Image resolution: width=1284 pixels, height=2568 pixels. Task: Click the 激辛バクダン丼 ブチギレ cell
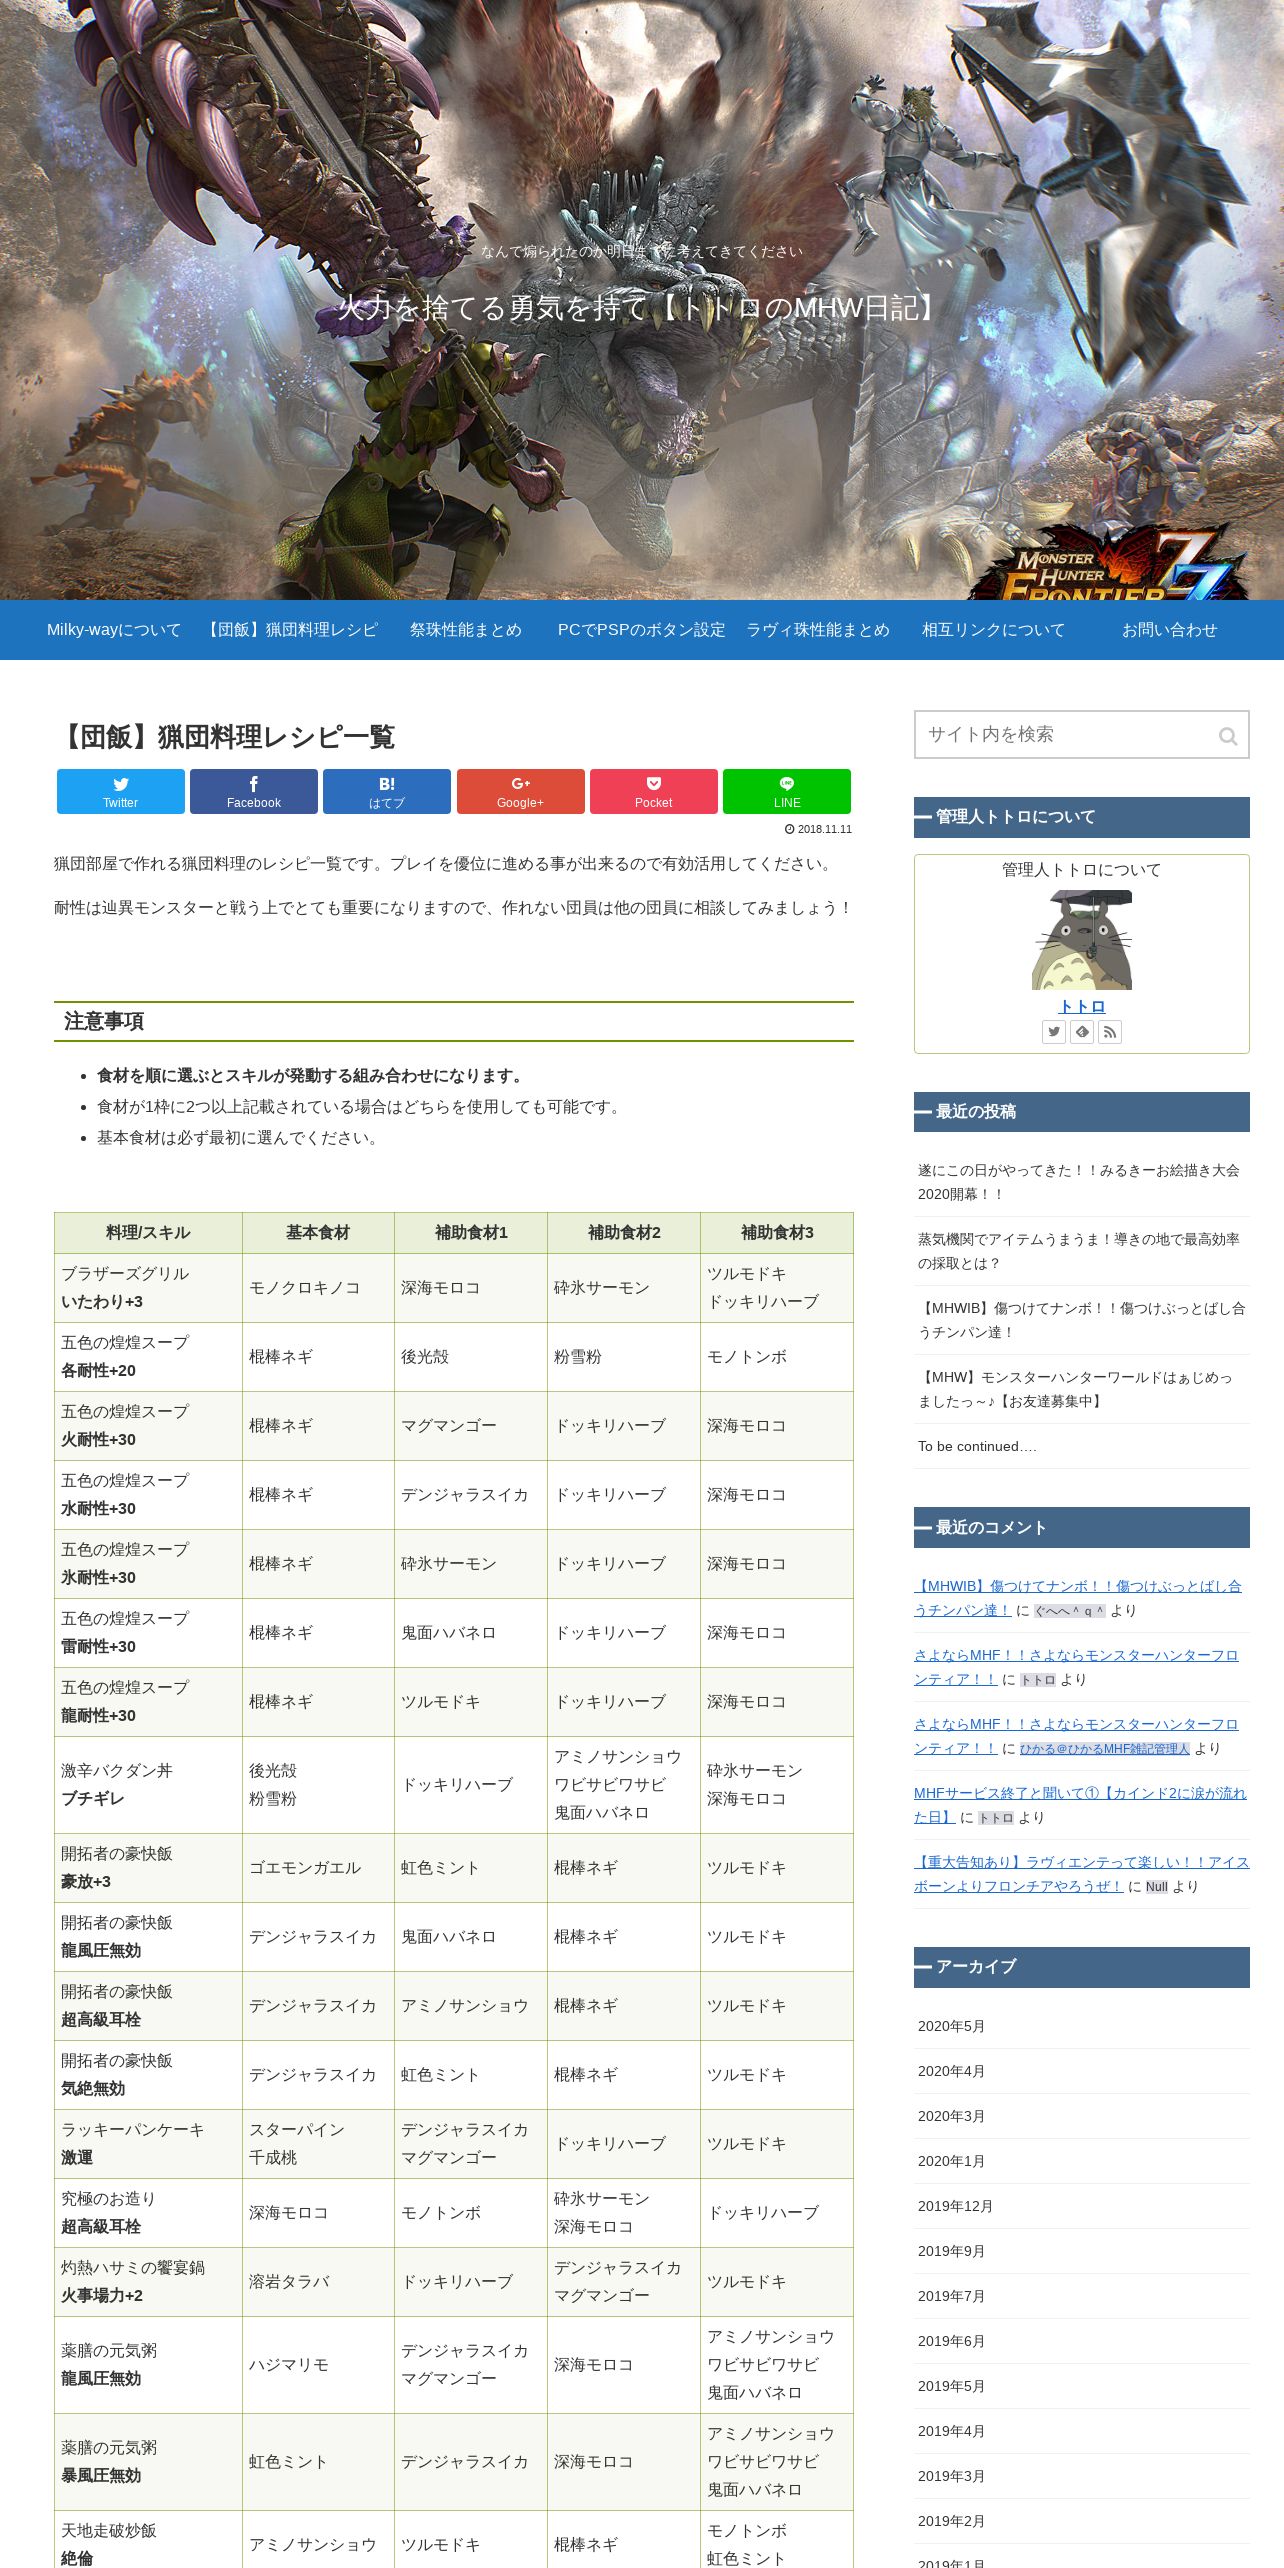pyautogui.click(x=148, y=1785)
